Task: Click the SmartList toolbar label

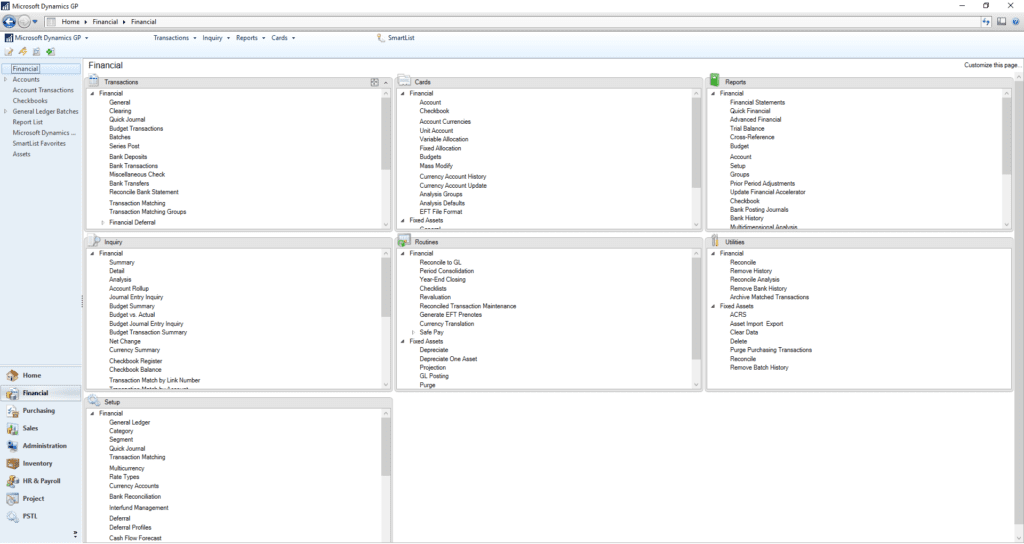Action: pos(401,38)
